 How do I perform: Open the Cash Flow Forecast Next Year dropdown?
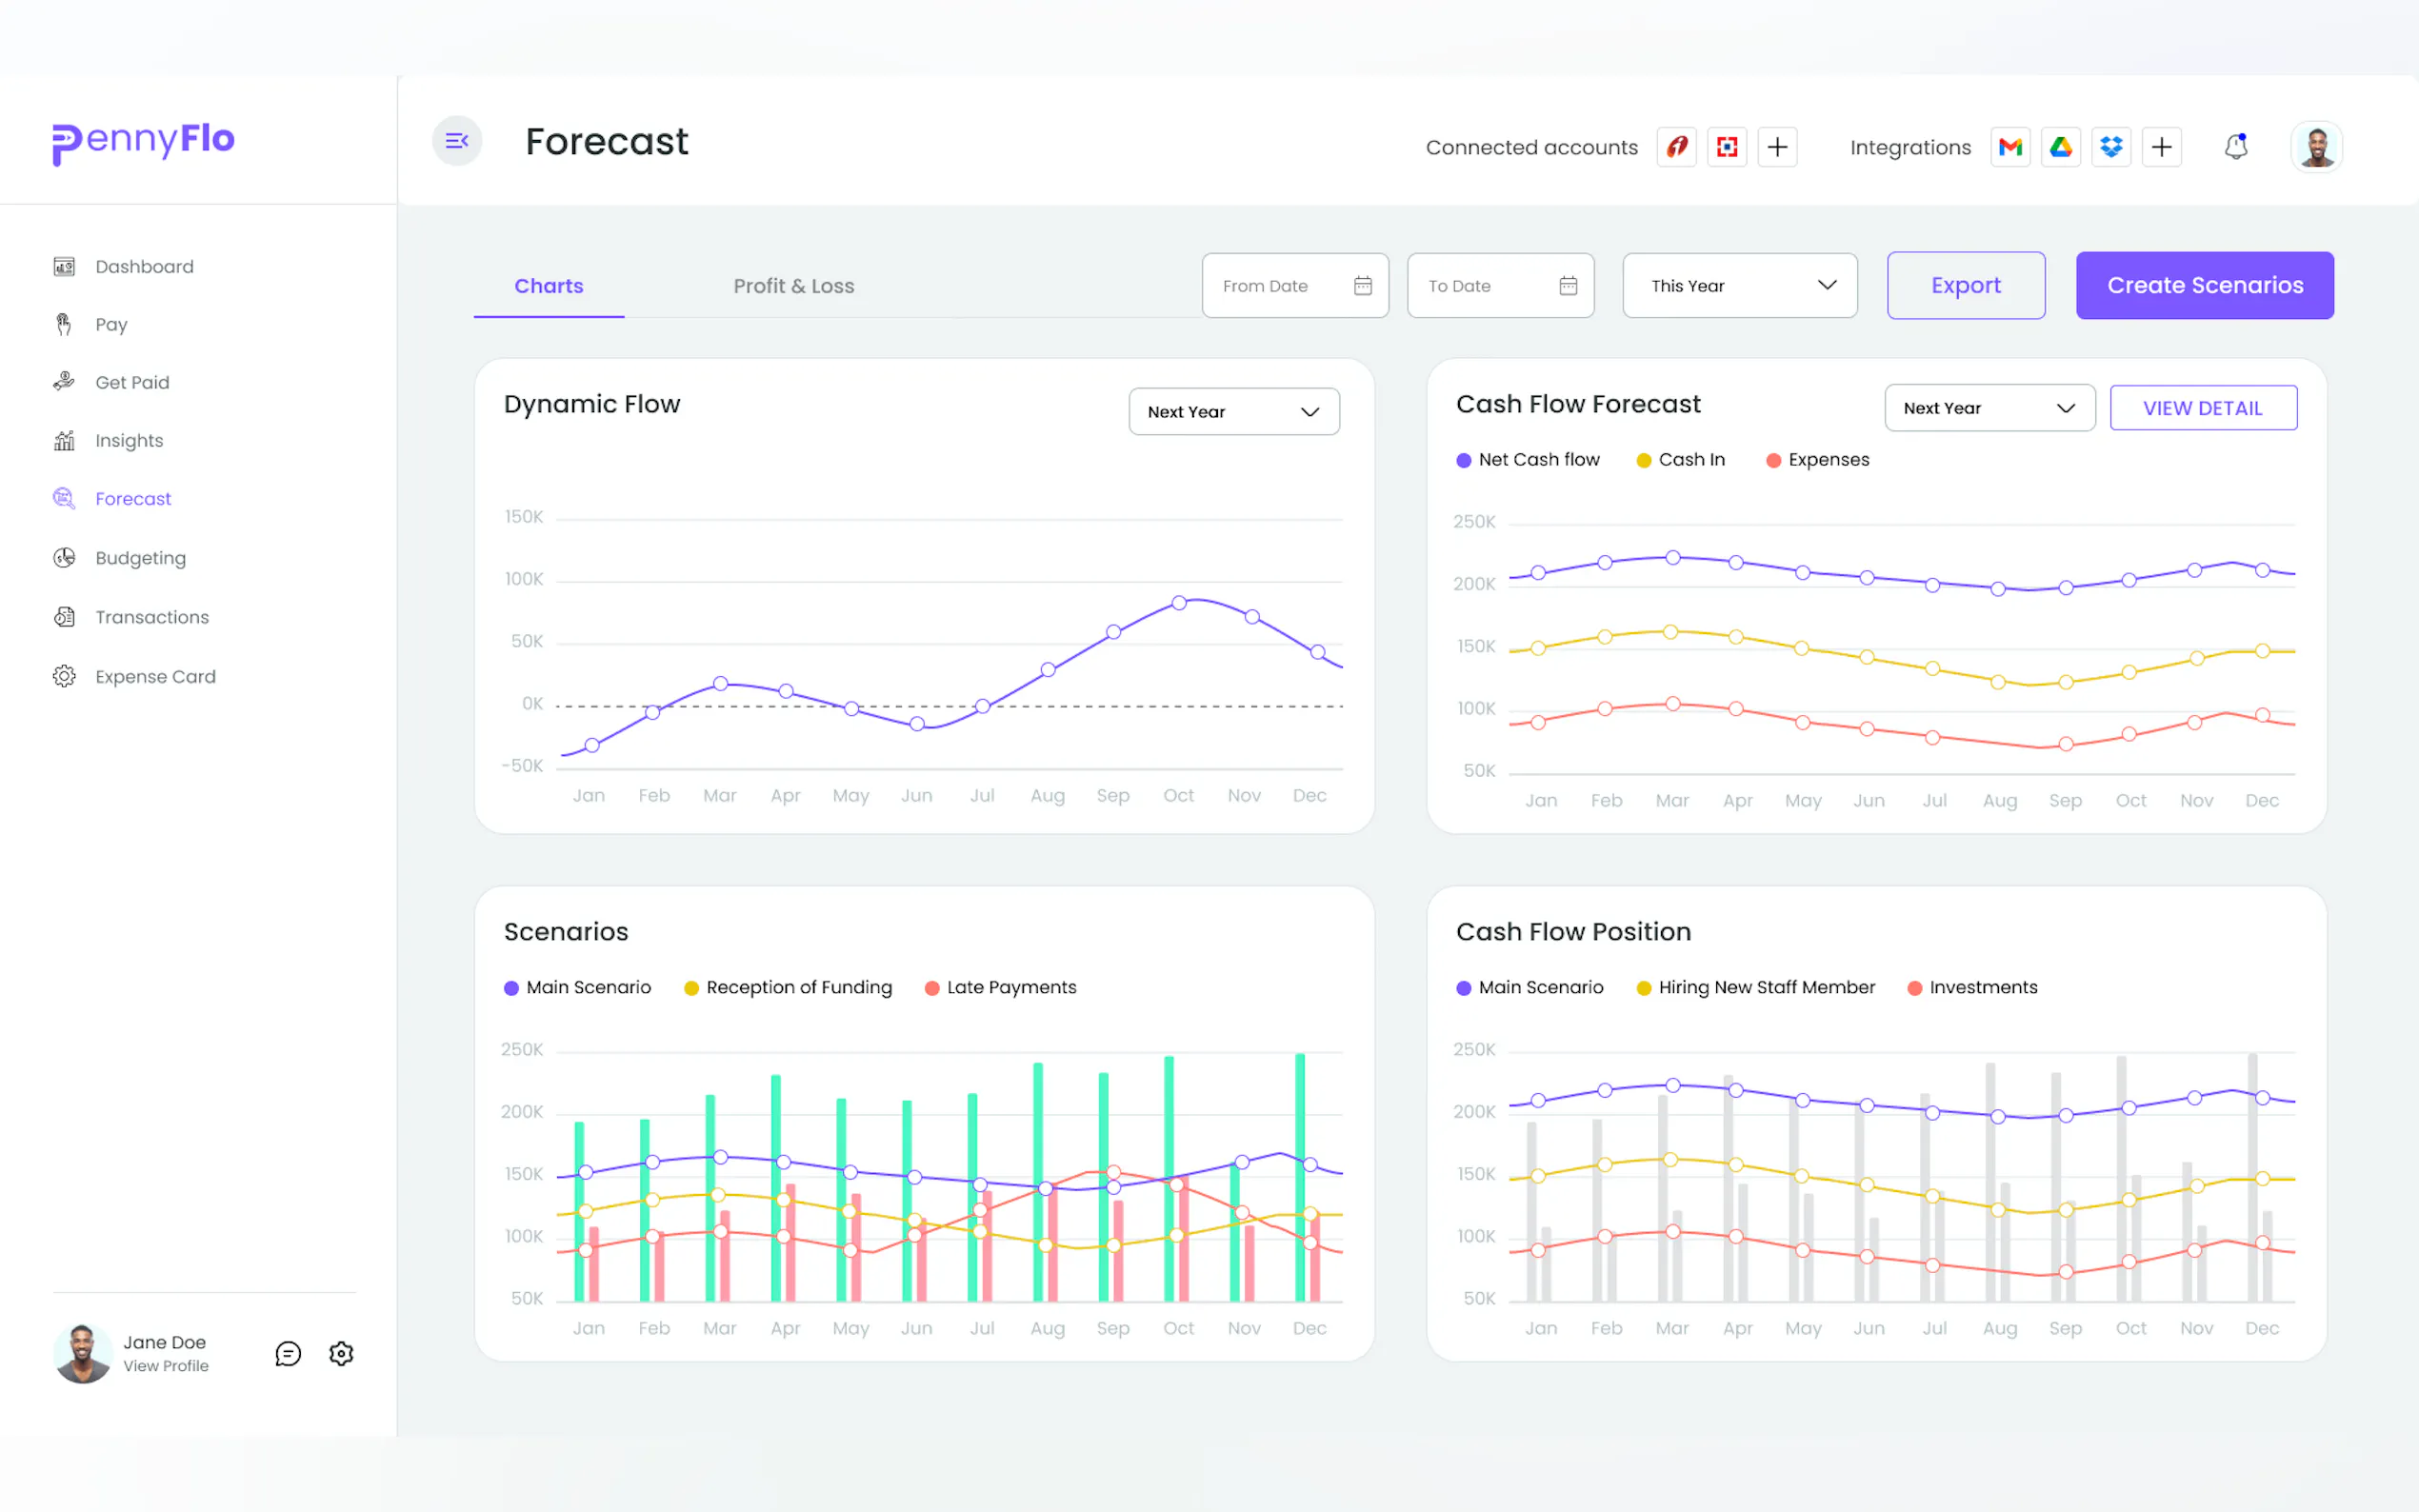click(1988, 408)
